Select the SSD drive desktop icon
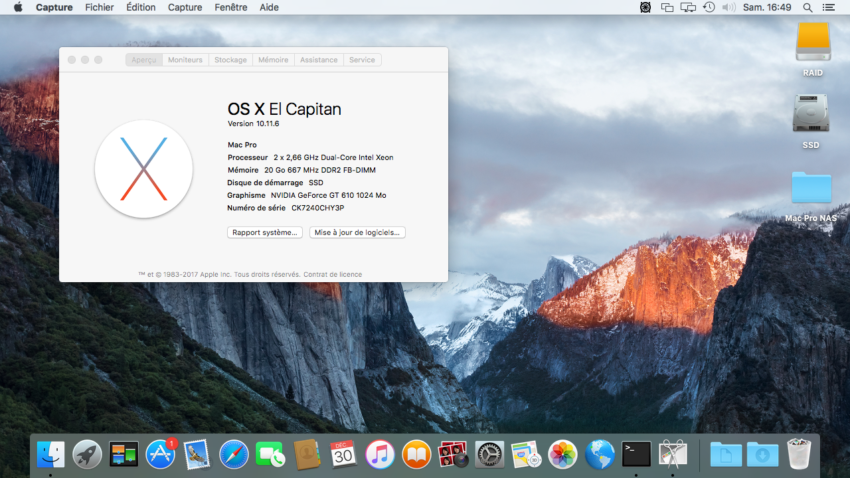 click(x=811, y=115)
